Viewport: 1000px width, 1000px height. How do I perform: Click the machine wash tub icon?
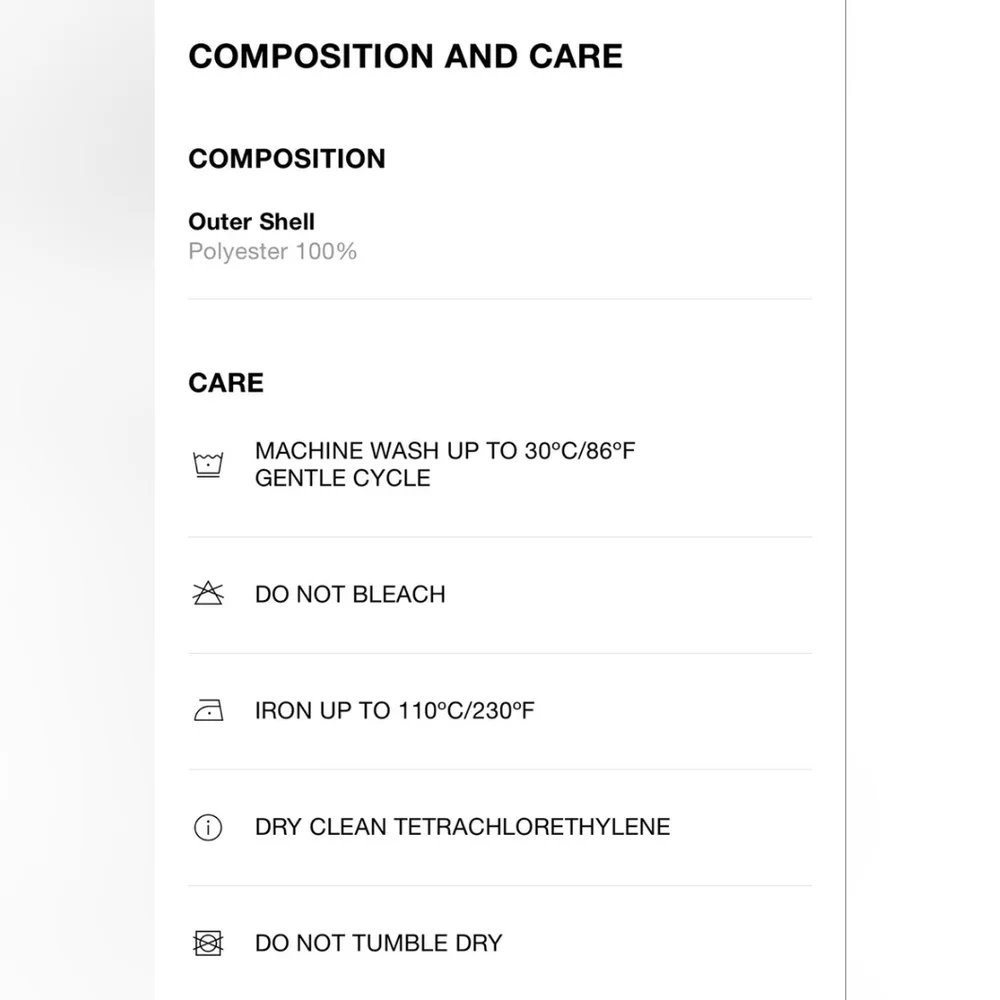(208, 465)
